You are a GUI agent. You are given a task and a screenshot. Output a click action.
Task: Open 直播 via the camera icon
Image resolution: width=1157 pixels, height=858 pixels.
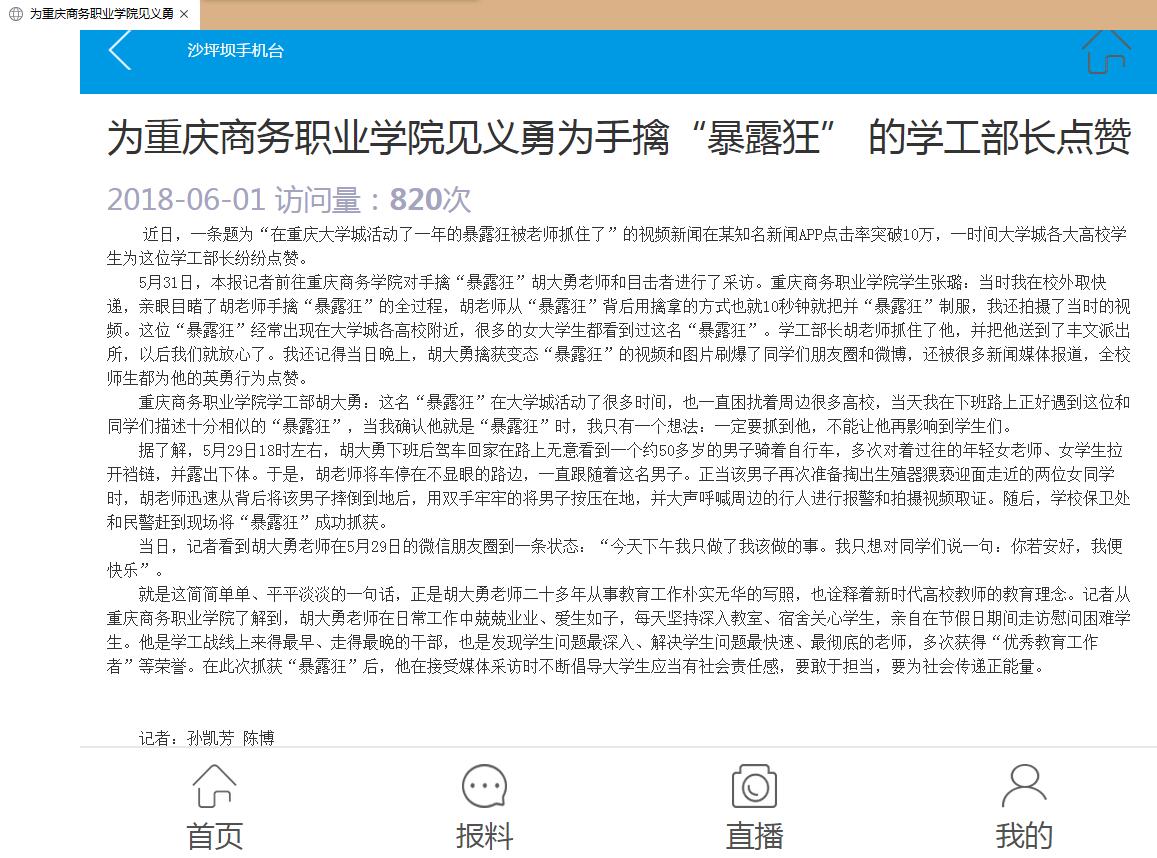pos(754,786)
